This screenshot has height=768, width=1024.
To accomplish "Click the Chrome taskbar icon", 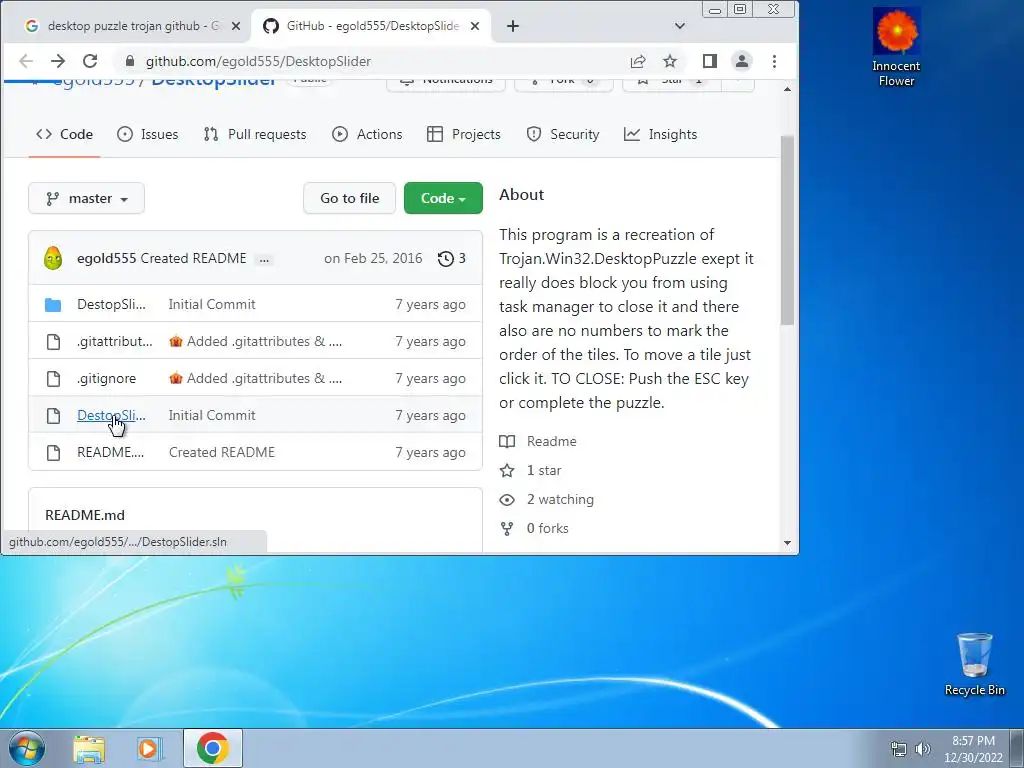I will (213, 748).
